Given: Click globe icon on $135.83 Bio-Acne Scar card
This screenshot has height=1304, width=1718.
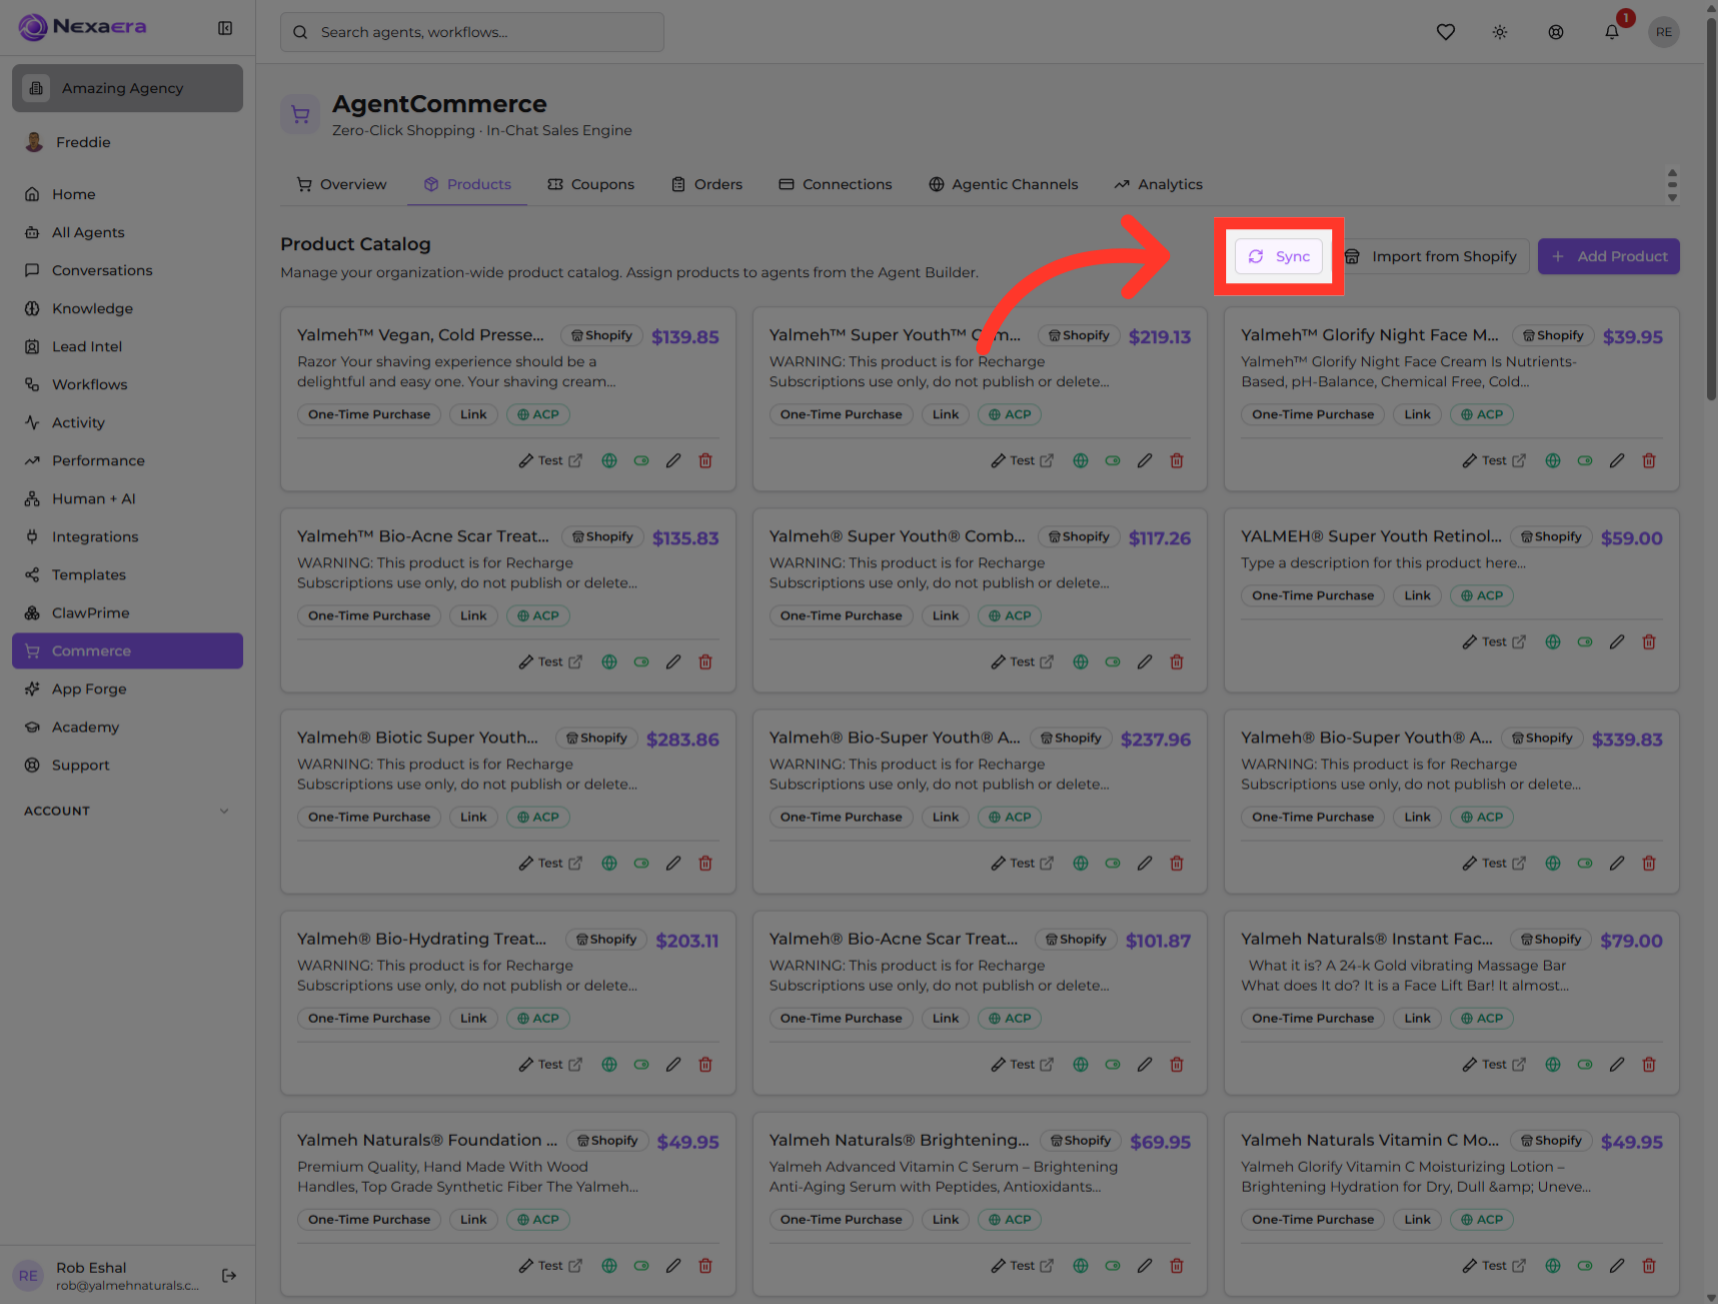Looking at the screenshot, I should (x=609, y=662).
